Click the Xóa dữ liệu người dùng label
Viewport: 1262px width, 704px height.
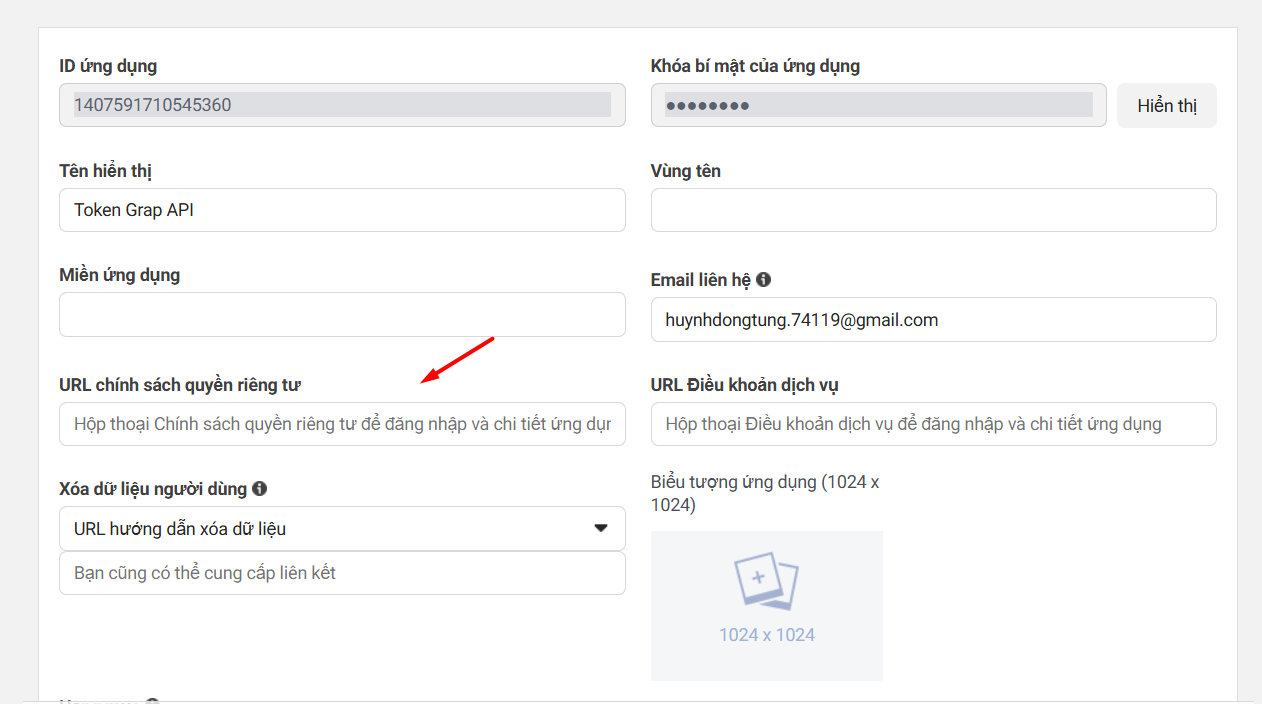point(153,489)
